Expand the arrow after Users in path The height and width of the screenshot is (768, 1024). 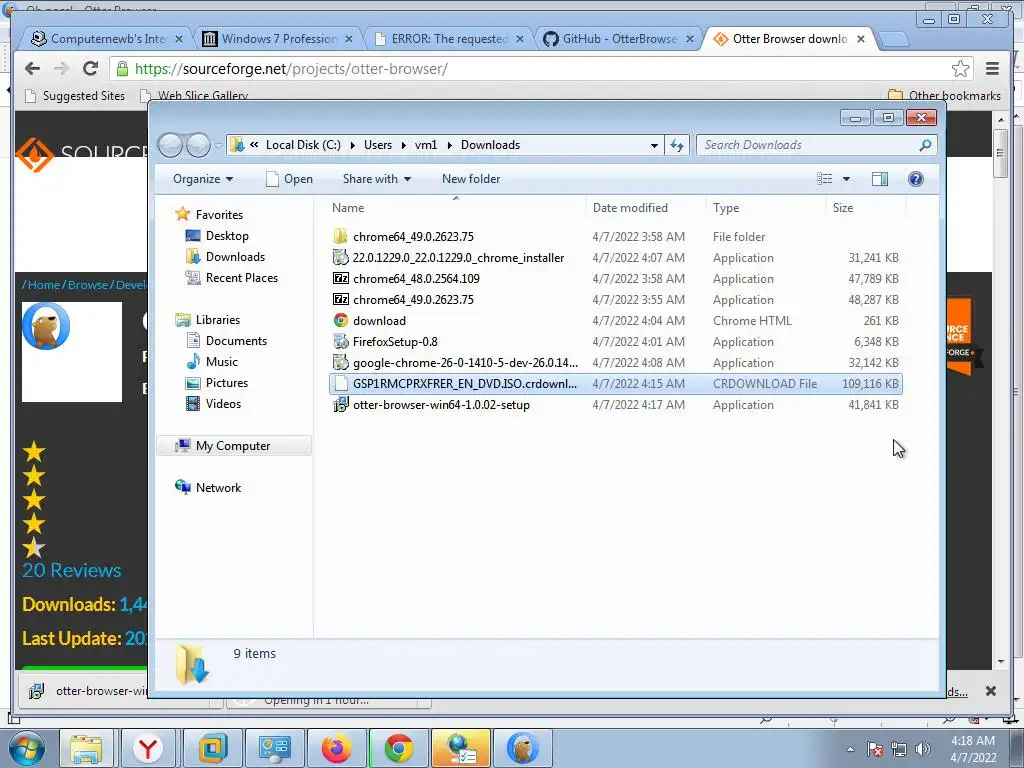tap(403, 145)
